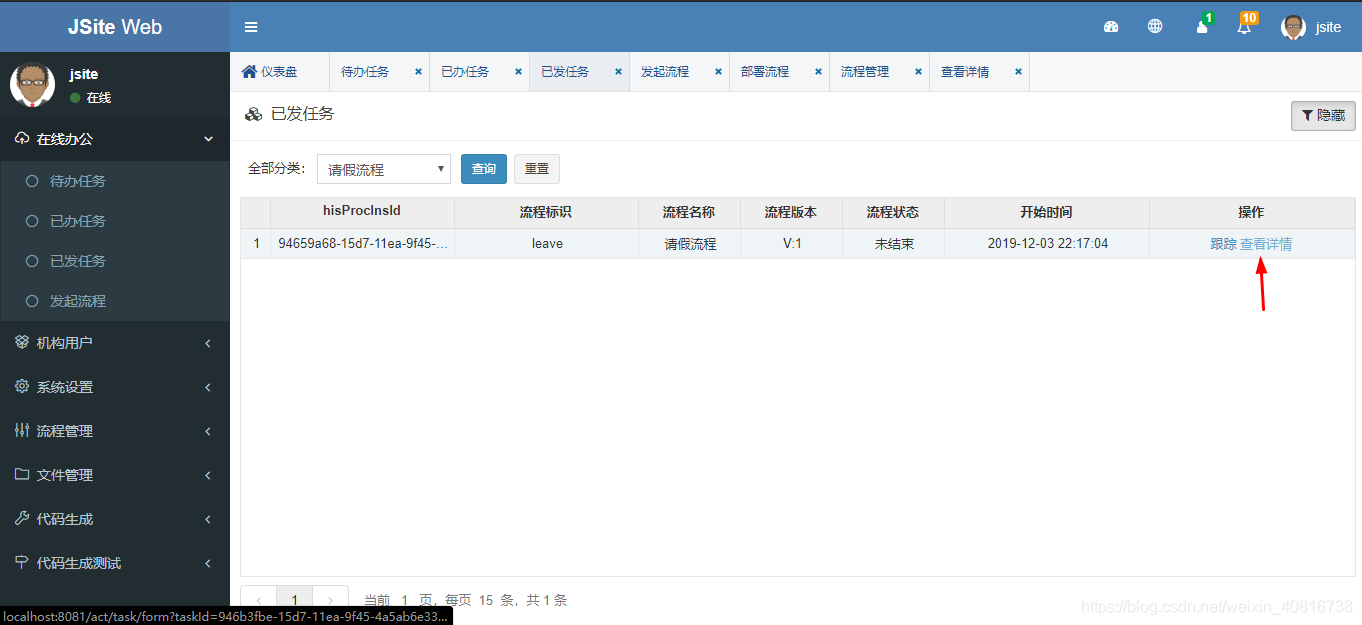The image size is (1362, 625).
Task: Open notifications bell showing 10 alerts
Action: (x=1243, y=27)
